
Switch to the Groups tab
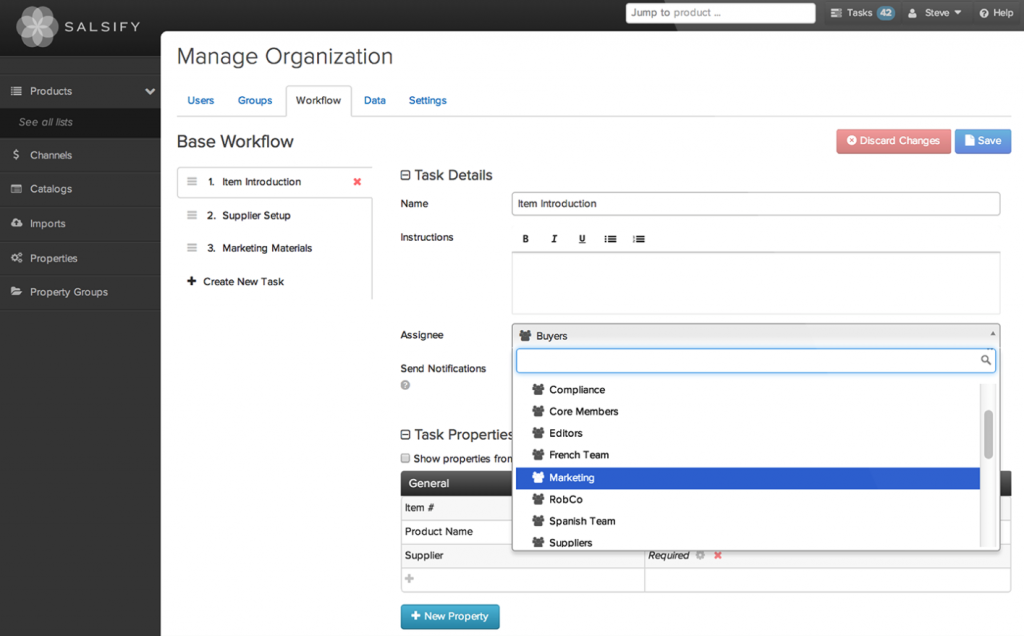(255, 101)
